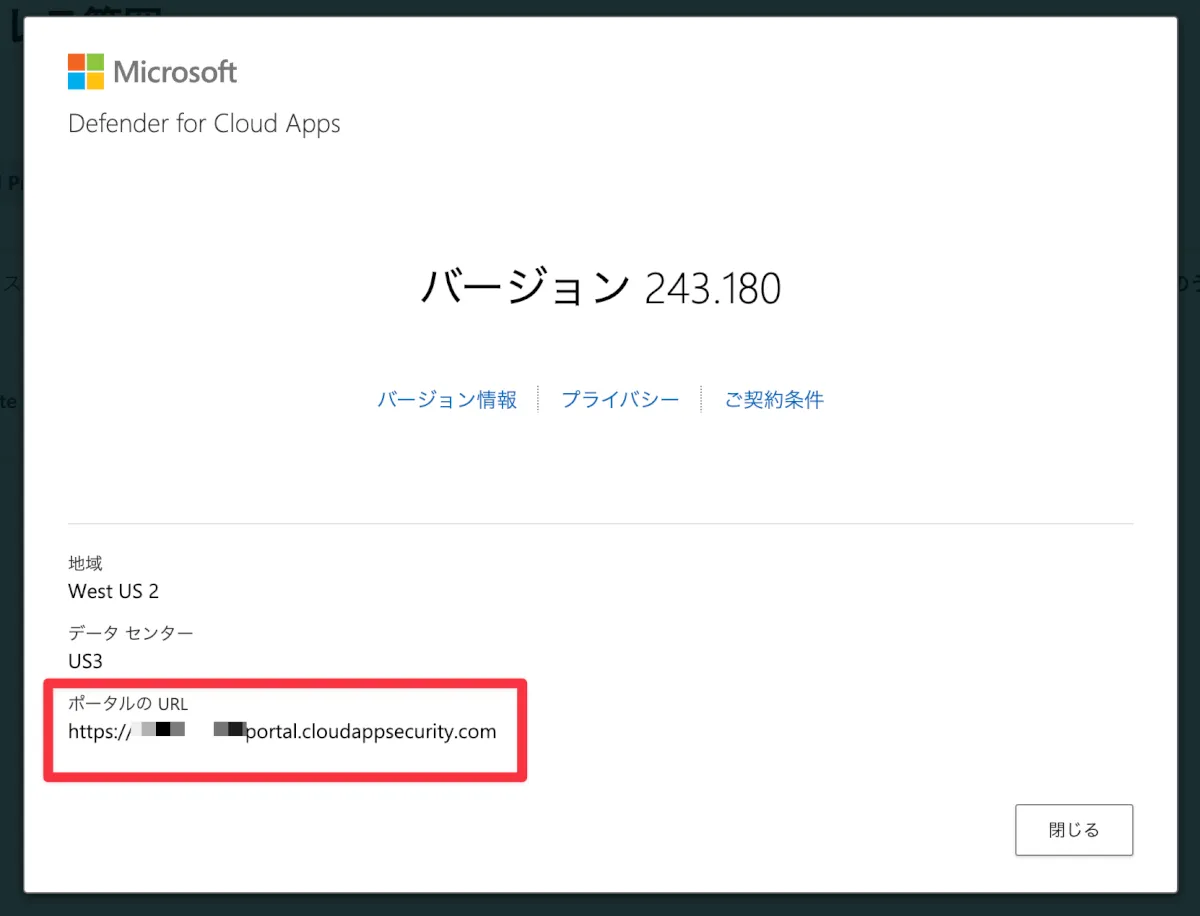Viewport: 1200px width, 916px height.
Task: Click the Microsoft four-color logo icon
Action: (86, 72)
